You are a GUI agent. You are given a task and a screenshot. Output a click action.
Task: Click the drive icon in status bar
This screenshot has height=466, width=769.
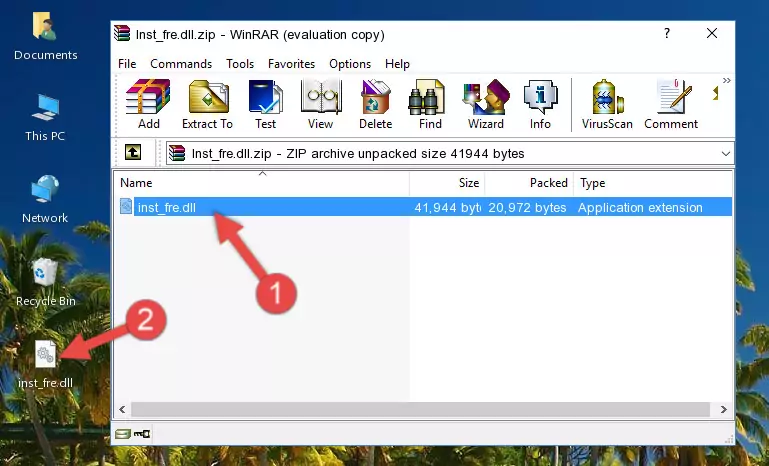point(123,434)
